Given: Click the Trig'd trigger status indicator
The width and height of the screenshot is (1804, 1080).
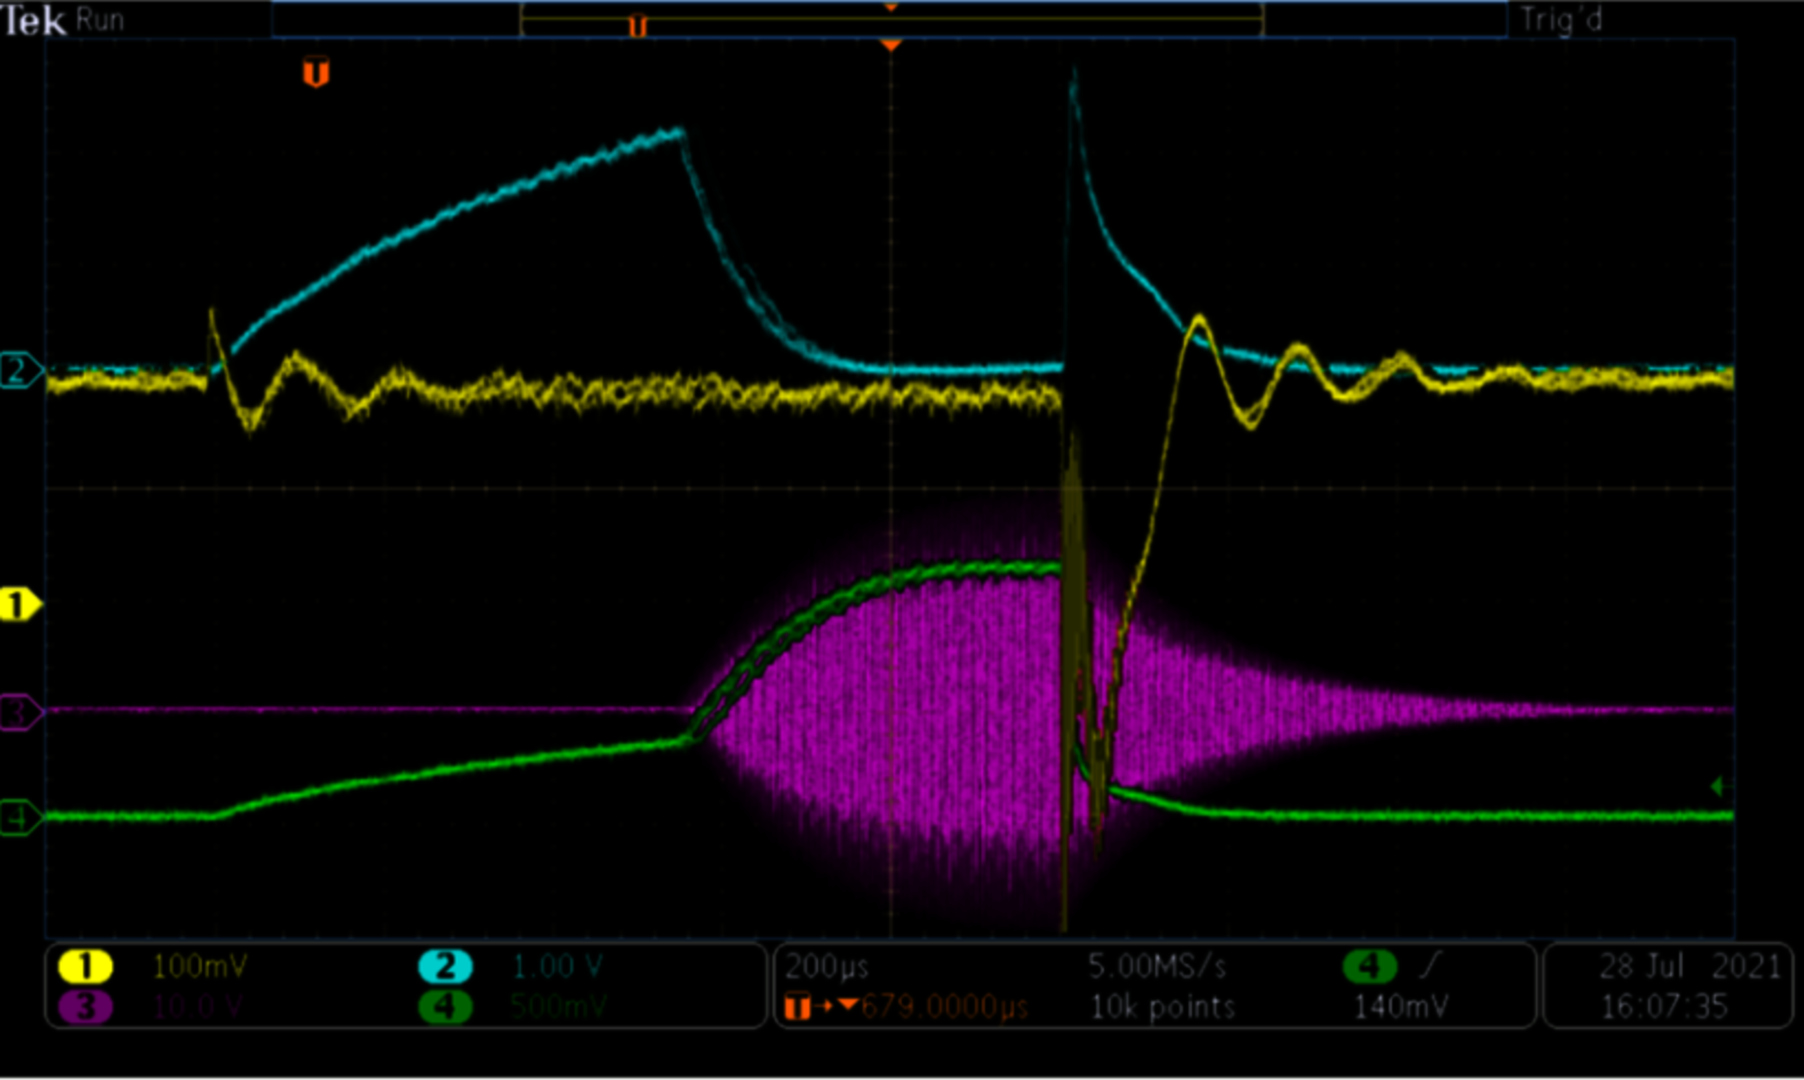Looking at the screenshot, I should [x=1560, y=20].
